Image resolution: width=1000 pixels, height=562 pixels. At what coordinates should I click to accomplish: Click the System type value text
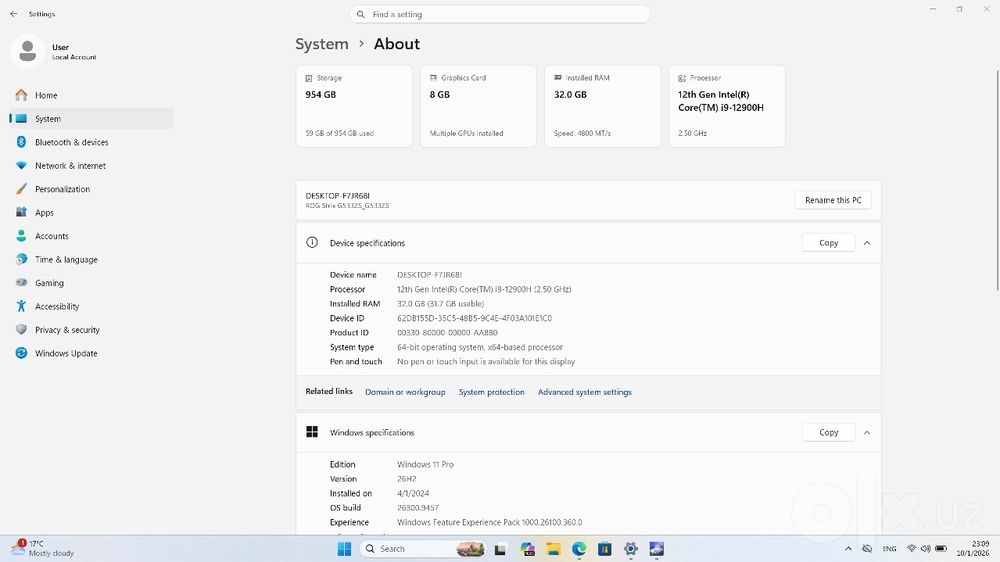pyautogui.click(x=480, y=348)
